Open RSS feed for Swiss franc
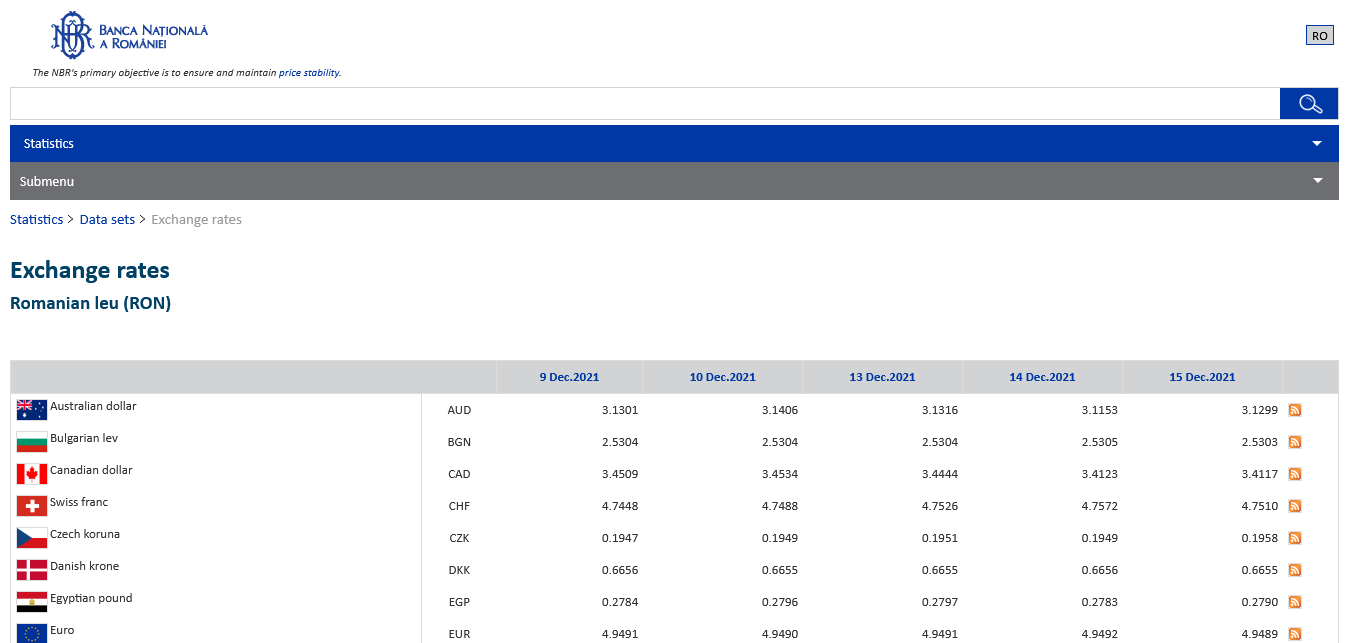 (1295, 506)
